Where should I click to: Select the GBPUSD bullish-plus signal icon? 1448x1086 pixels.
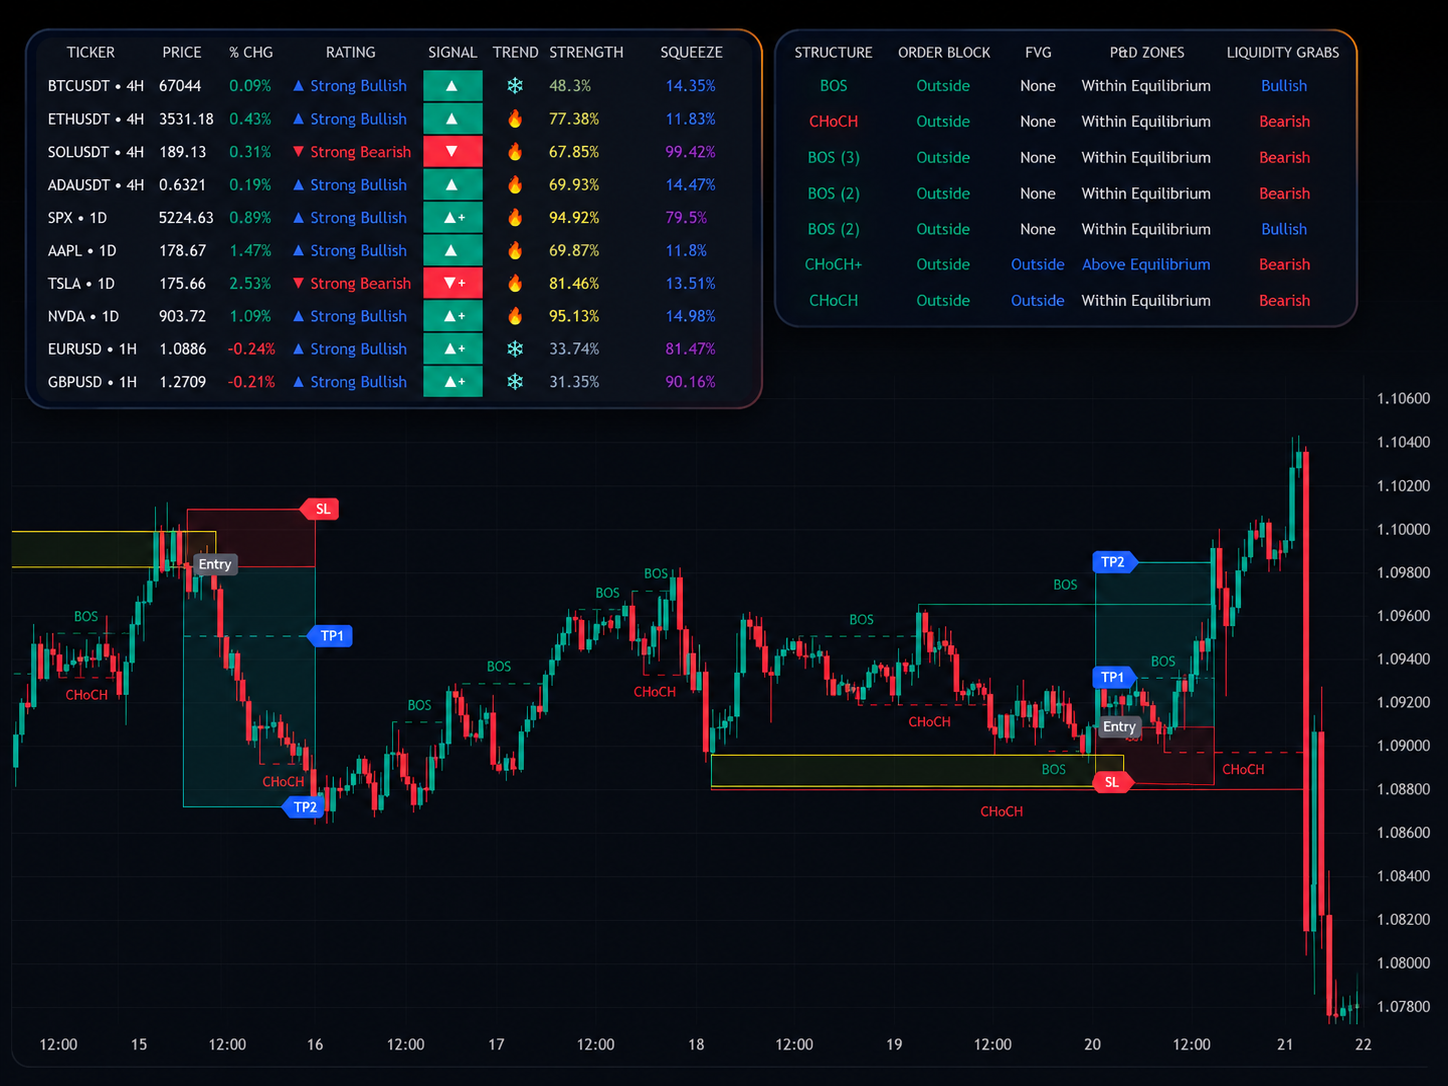point(452,382)
